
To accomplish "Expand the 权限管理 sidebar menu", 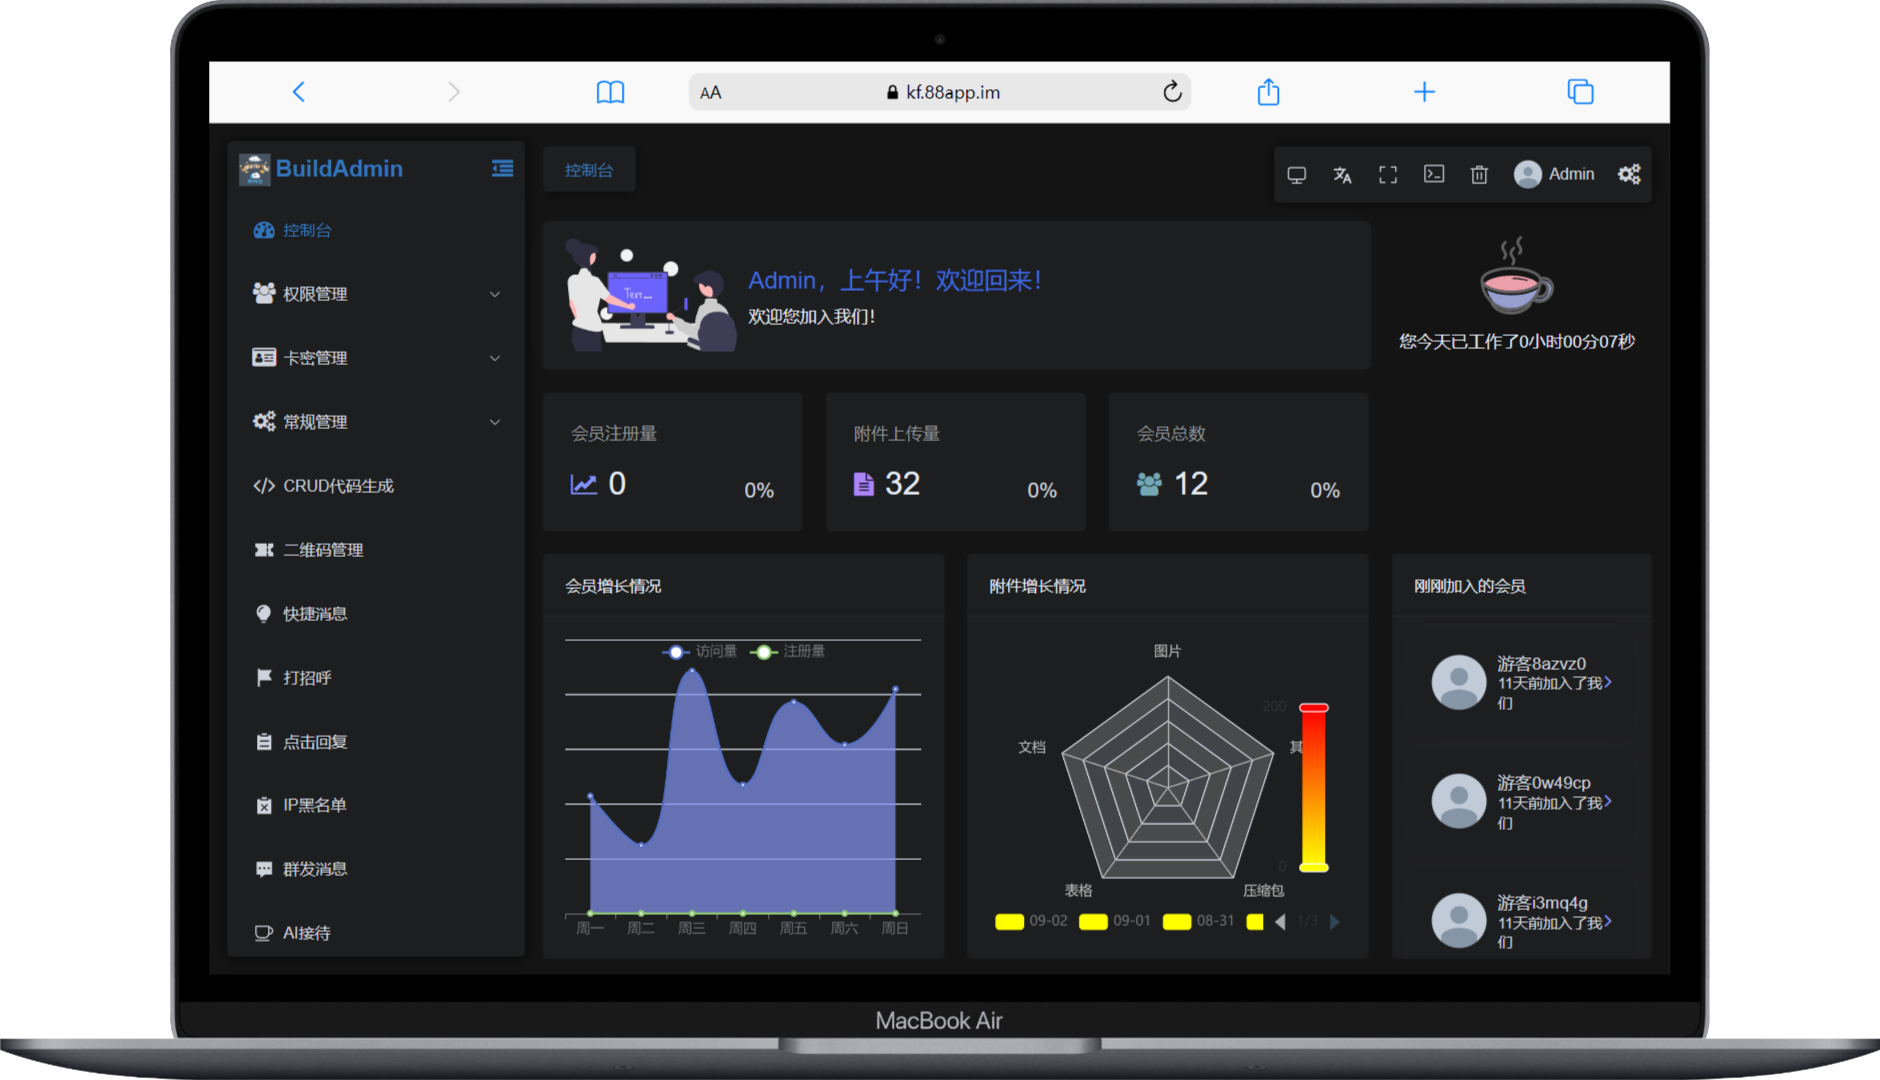I will point(375,294).
